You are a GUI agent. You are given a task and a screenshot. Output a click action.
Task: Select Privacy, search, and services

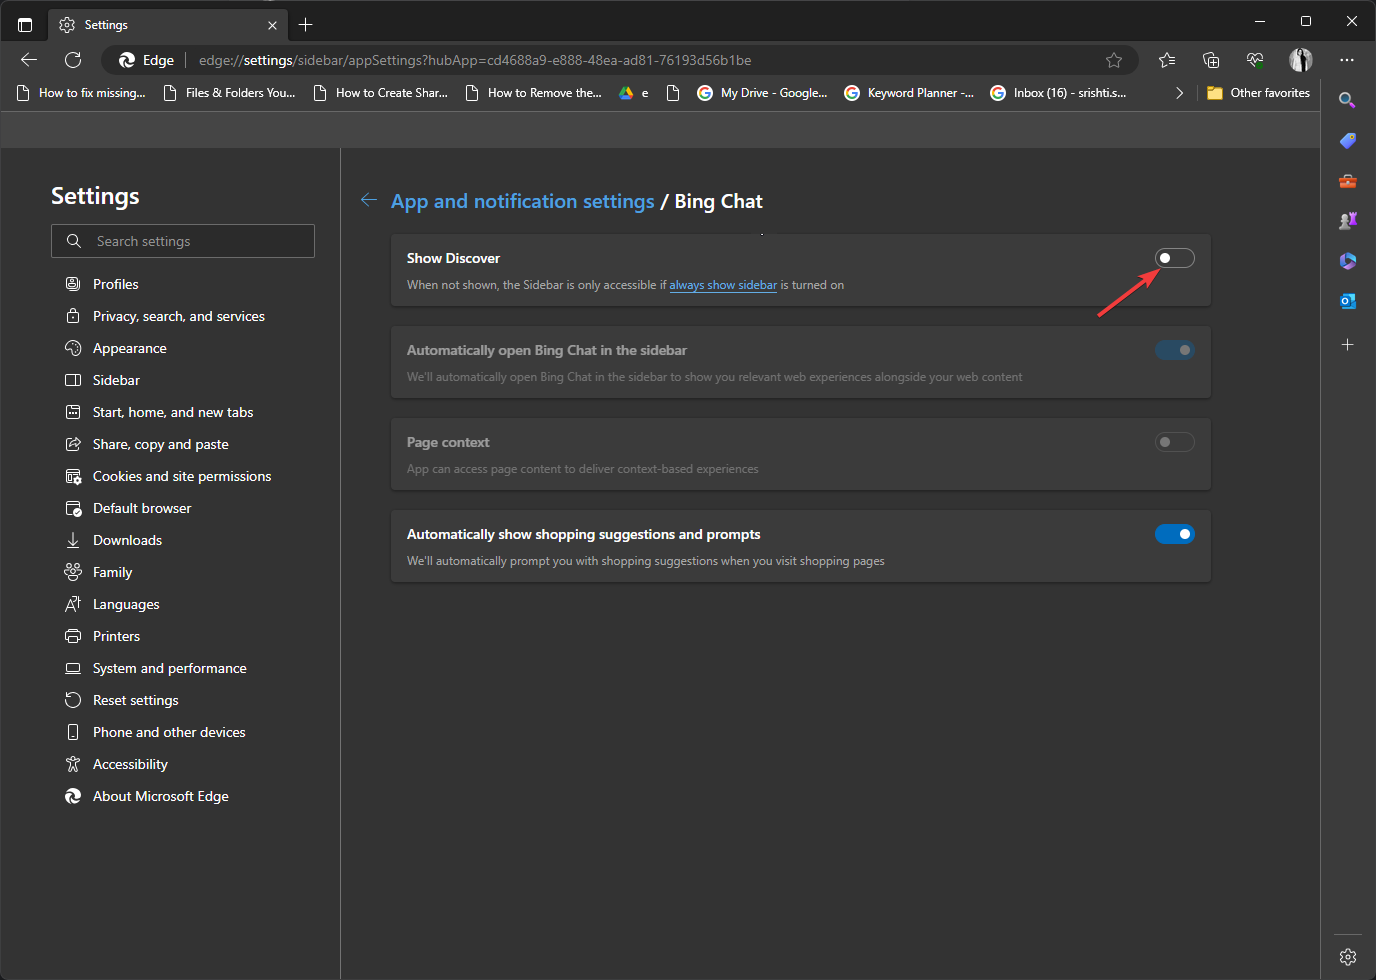179,315
